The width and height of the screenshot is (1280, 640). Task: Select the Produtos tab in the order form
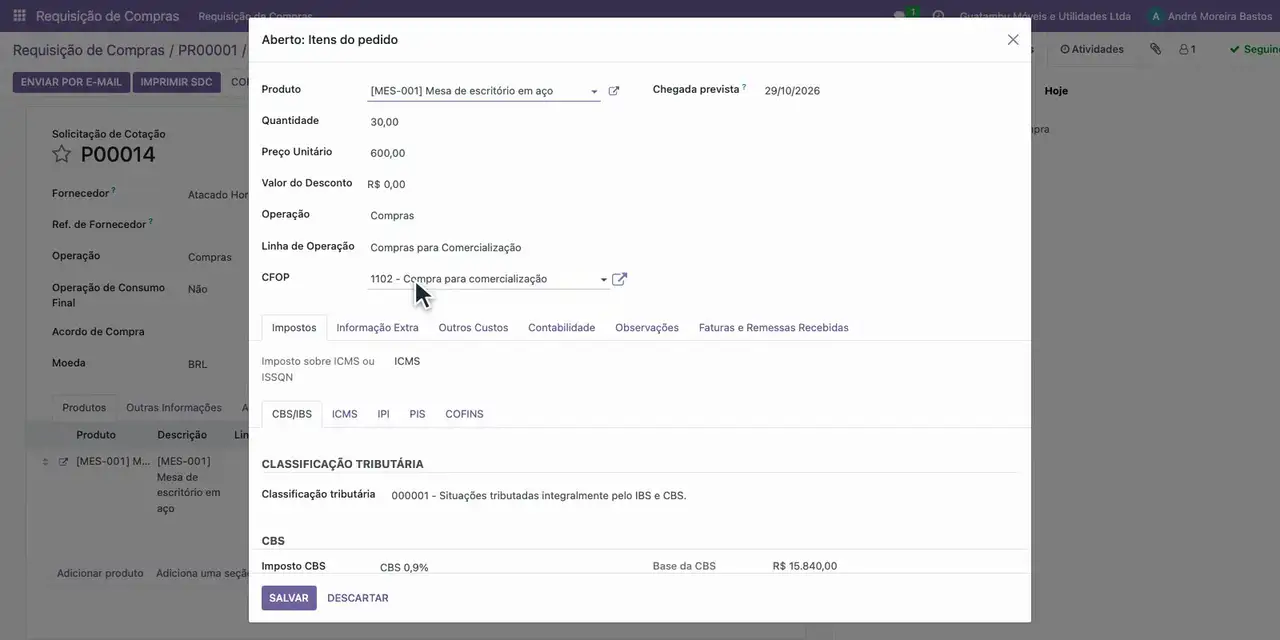84,408
